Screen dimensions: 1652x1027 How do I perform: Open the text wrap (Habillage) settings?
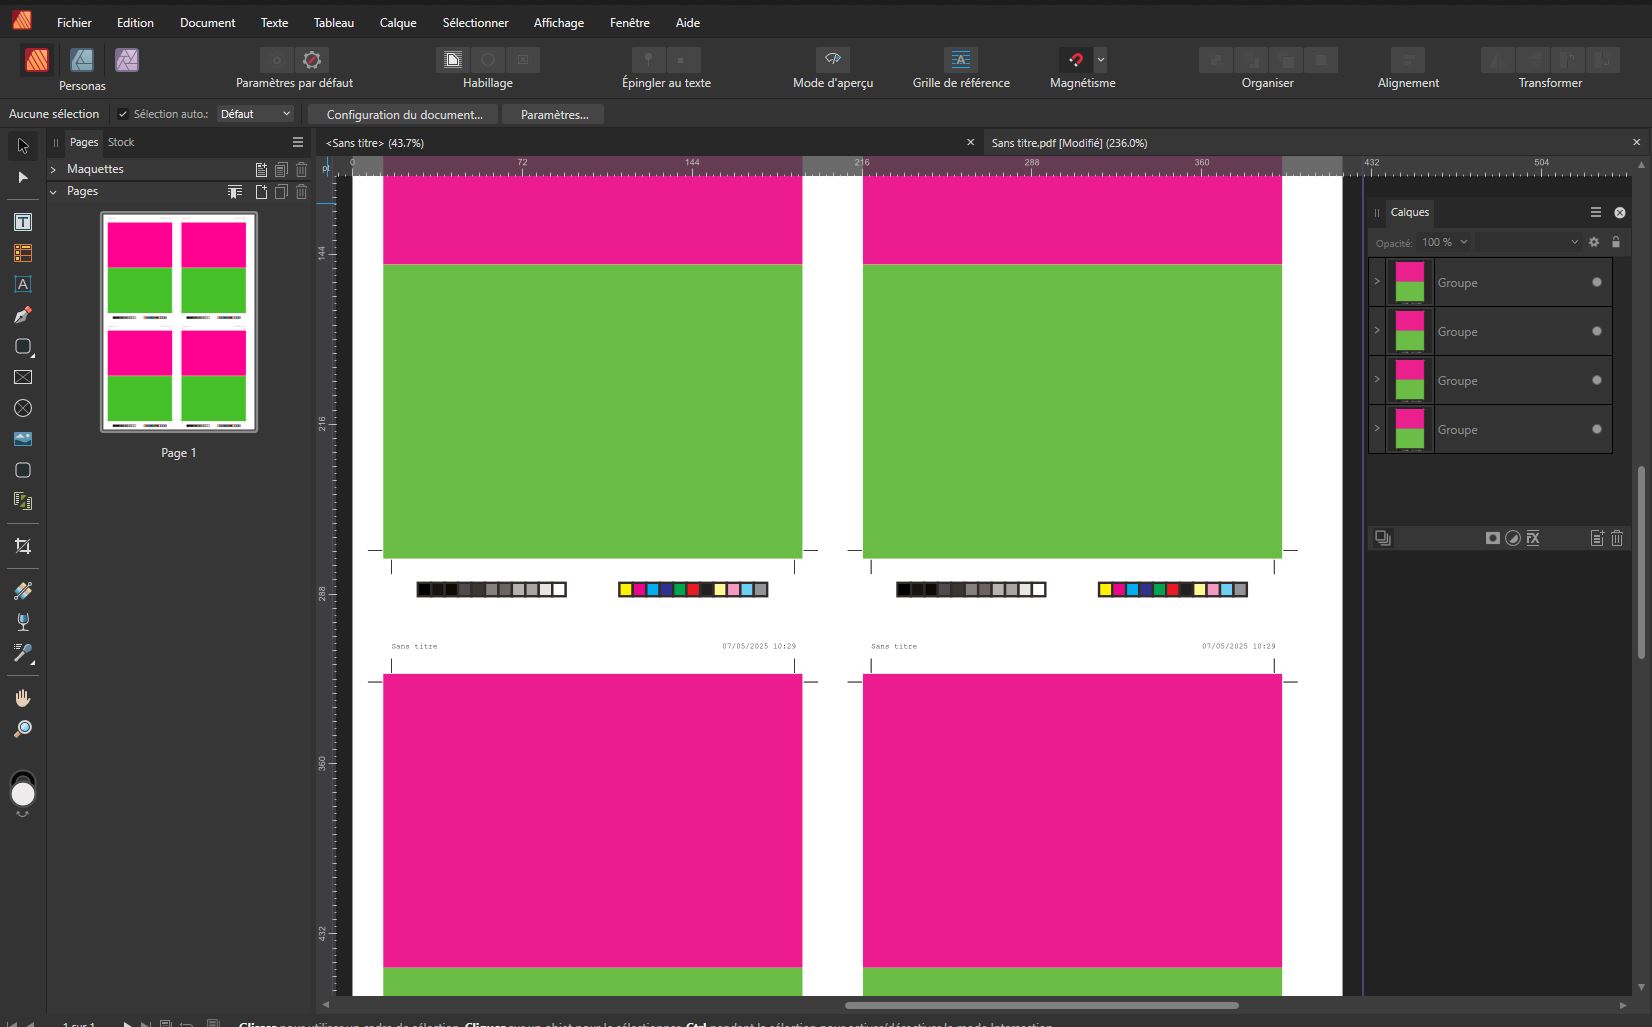pyautogui.click(x=453, y=60)
